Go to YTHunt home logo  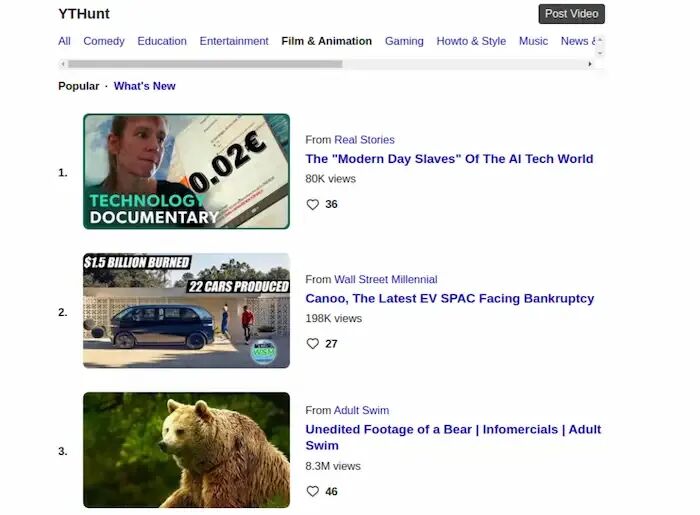pyautogui.click(x=84, y=14)
